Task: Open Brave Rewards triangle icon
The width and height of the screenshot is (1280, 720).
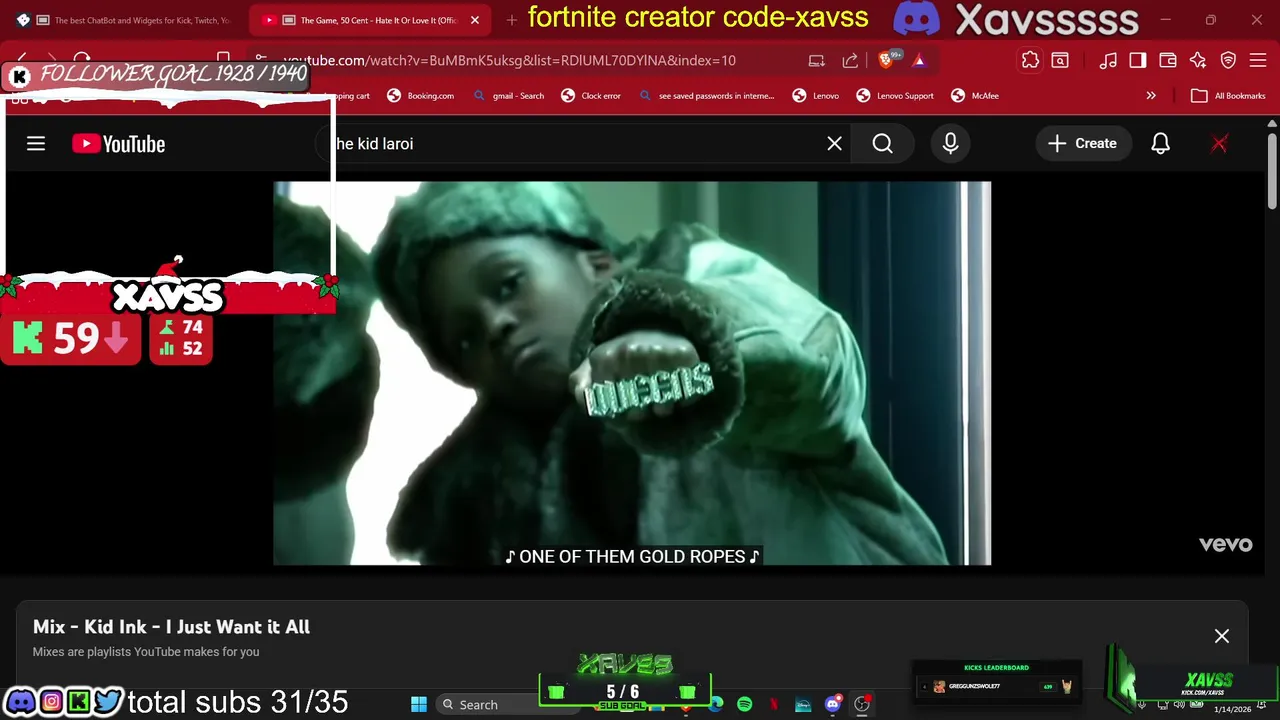Action: [x=919, y=61]
